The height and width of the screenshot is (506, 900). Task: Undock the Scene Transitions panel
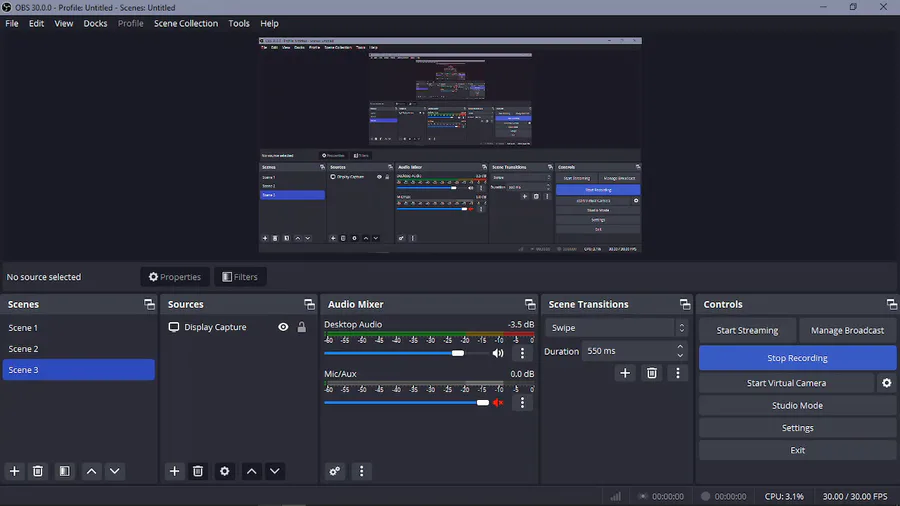pyautogui.click(x=685, y=304)
